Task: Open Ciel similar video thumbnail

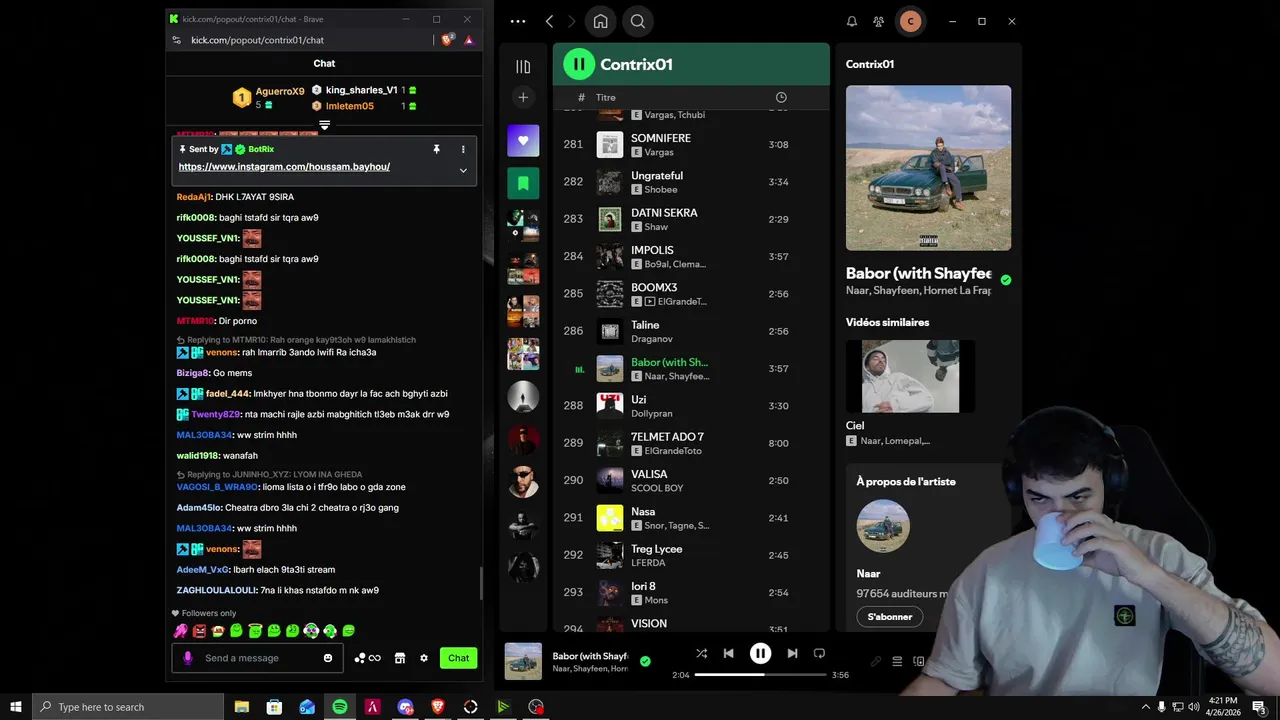Action: tap(910, 376)
